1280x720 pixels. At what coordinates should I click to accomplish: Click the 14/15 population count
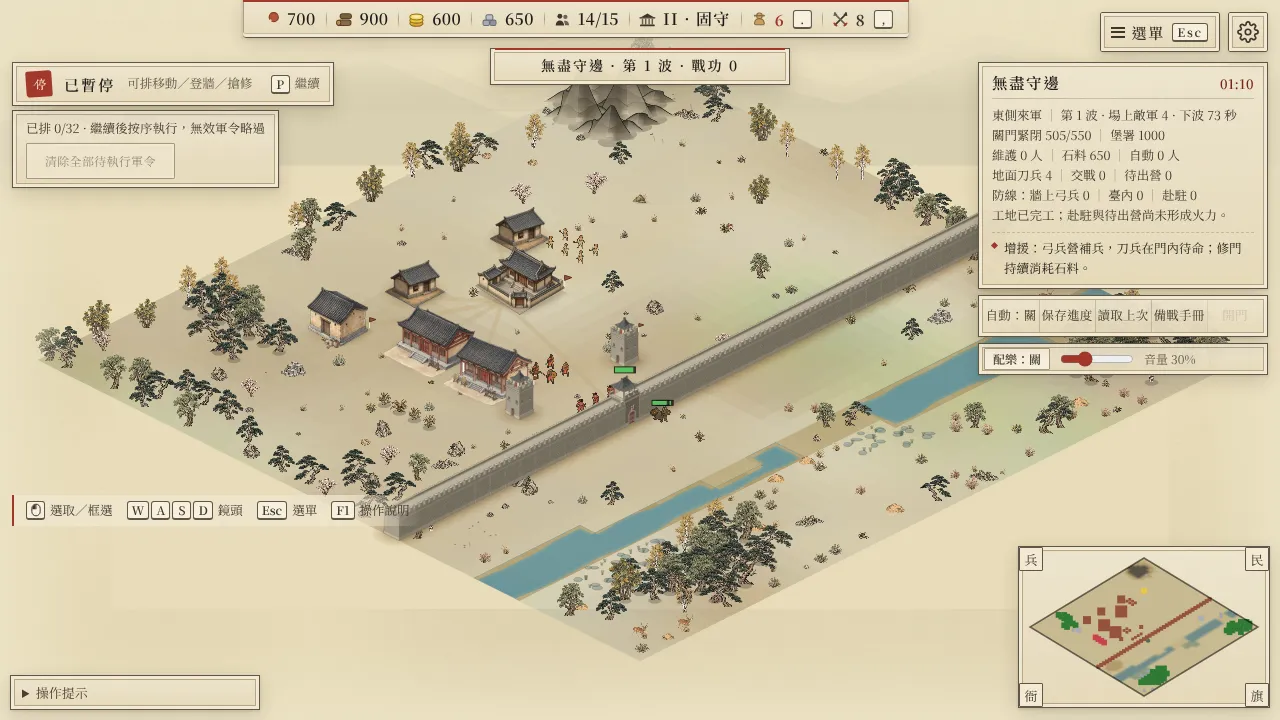598,19
